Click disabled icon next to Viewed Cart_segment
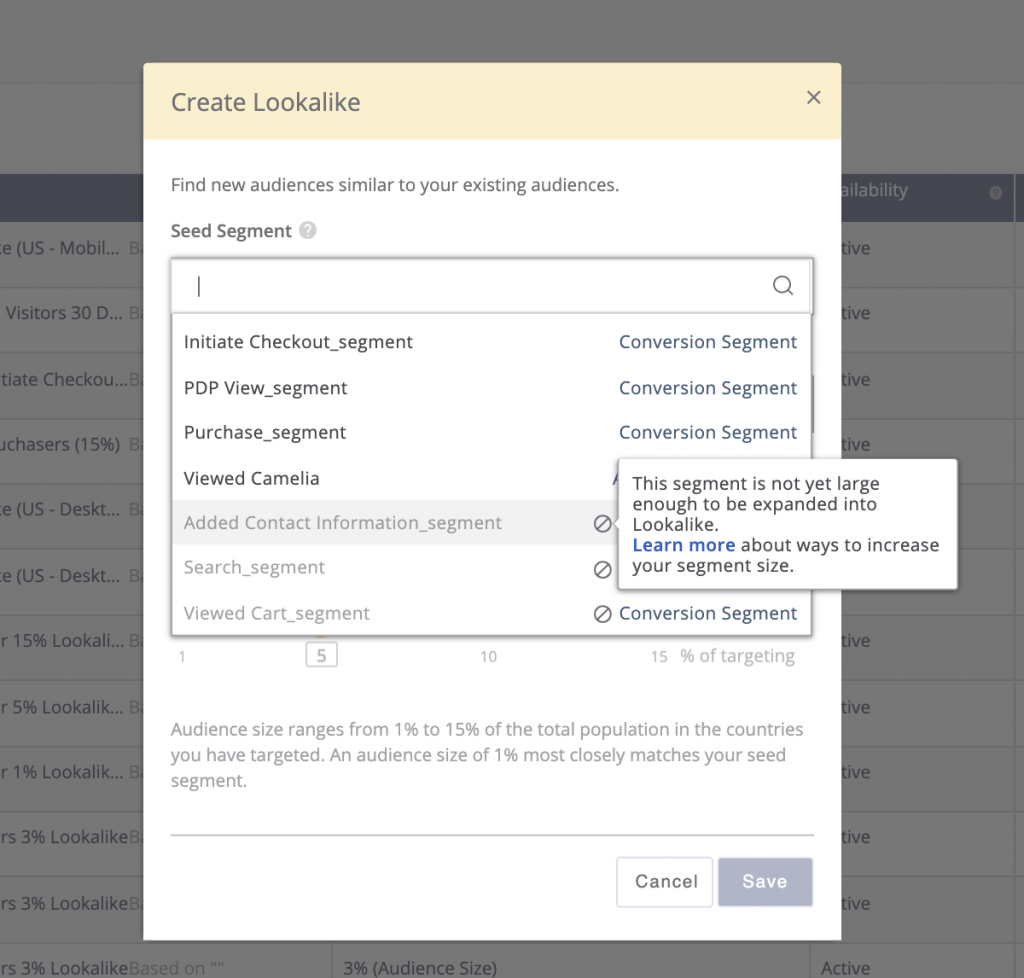 pos(602,614)
